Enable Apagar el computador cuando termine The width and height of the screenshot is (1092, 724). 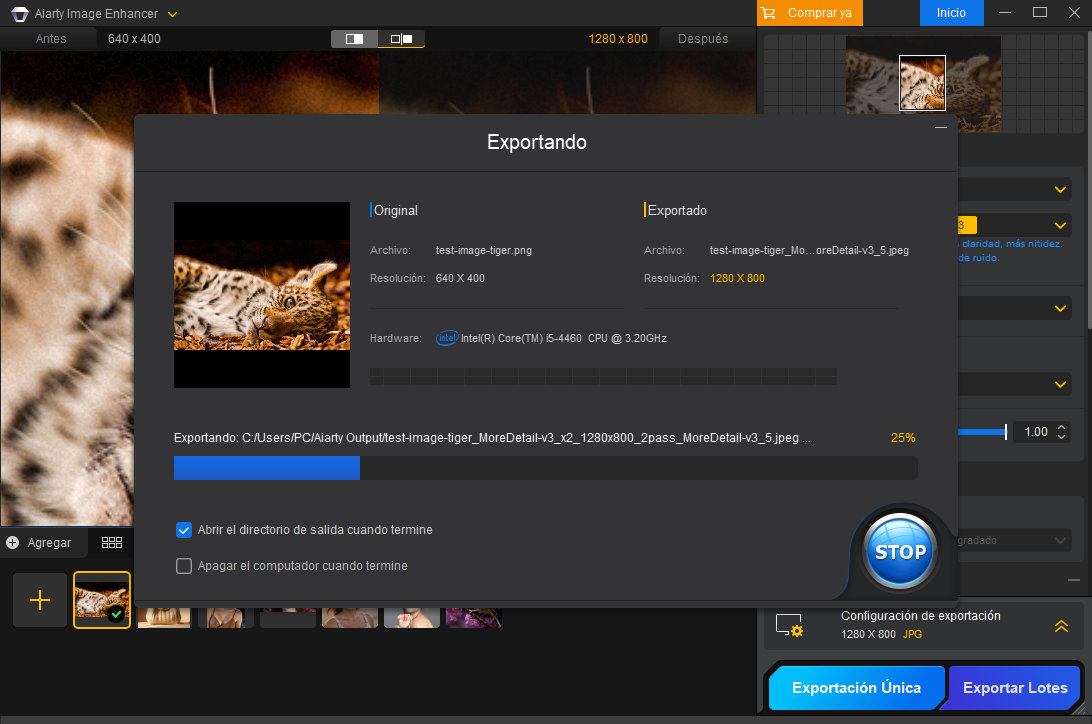[x=184, y=566]
